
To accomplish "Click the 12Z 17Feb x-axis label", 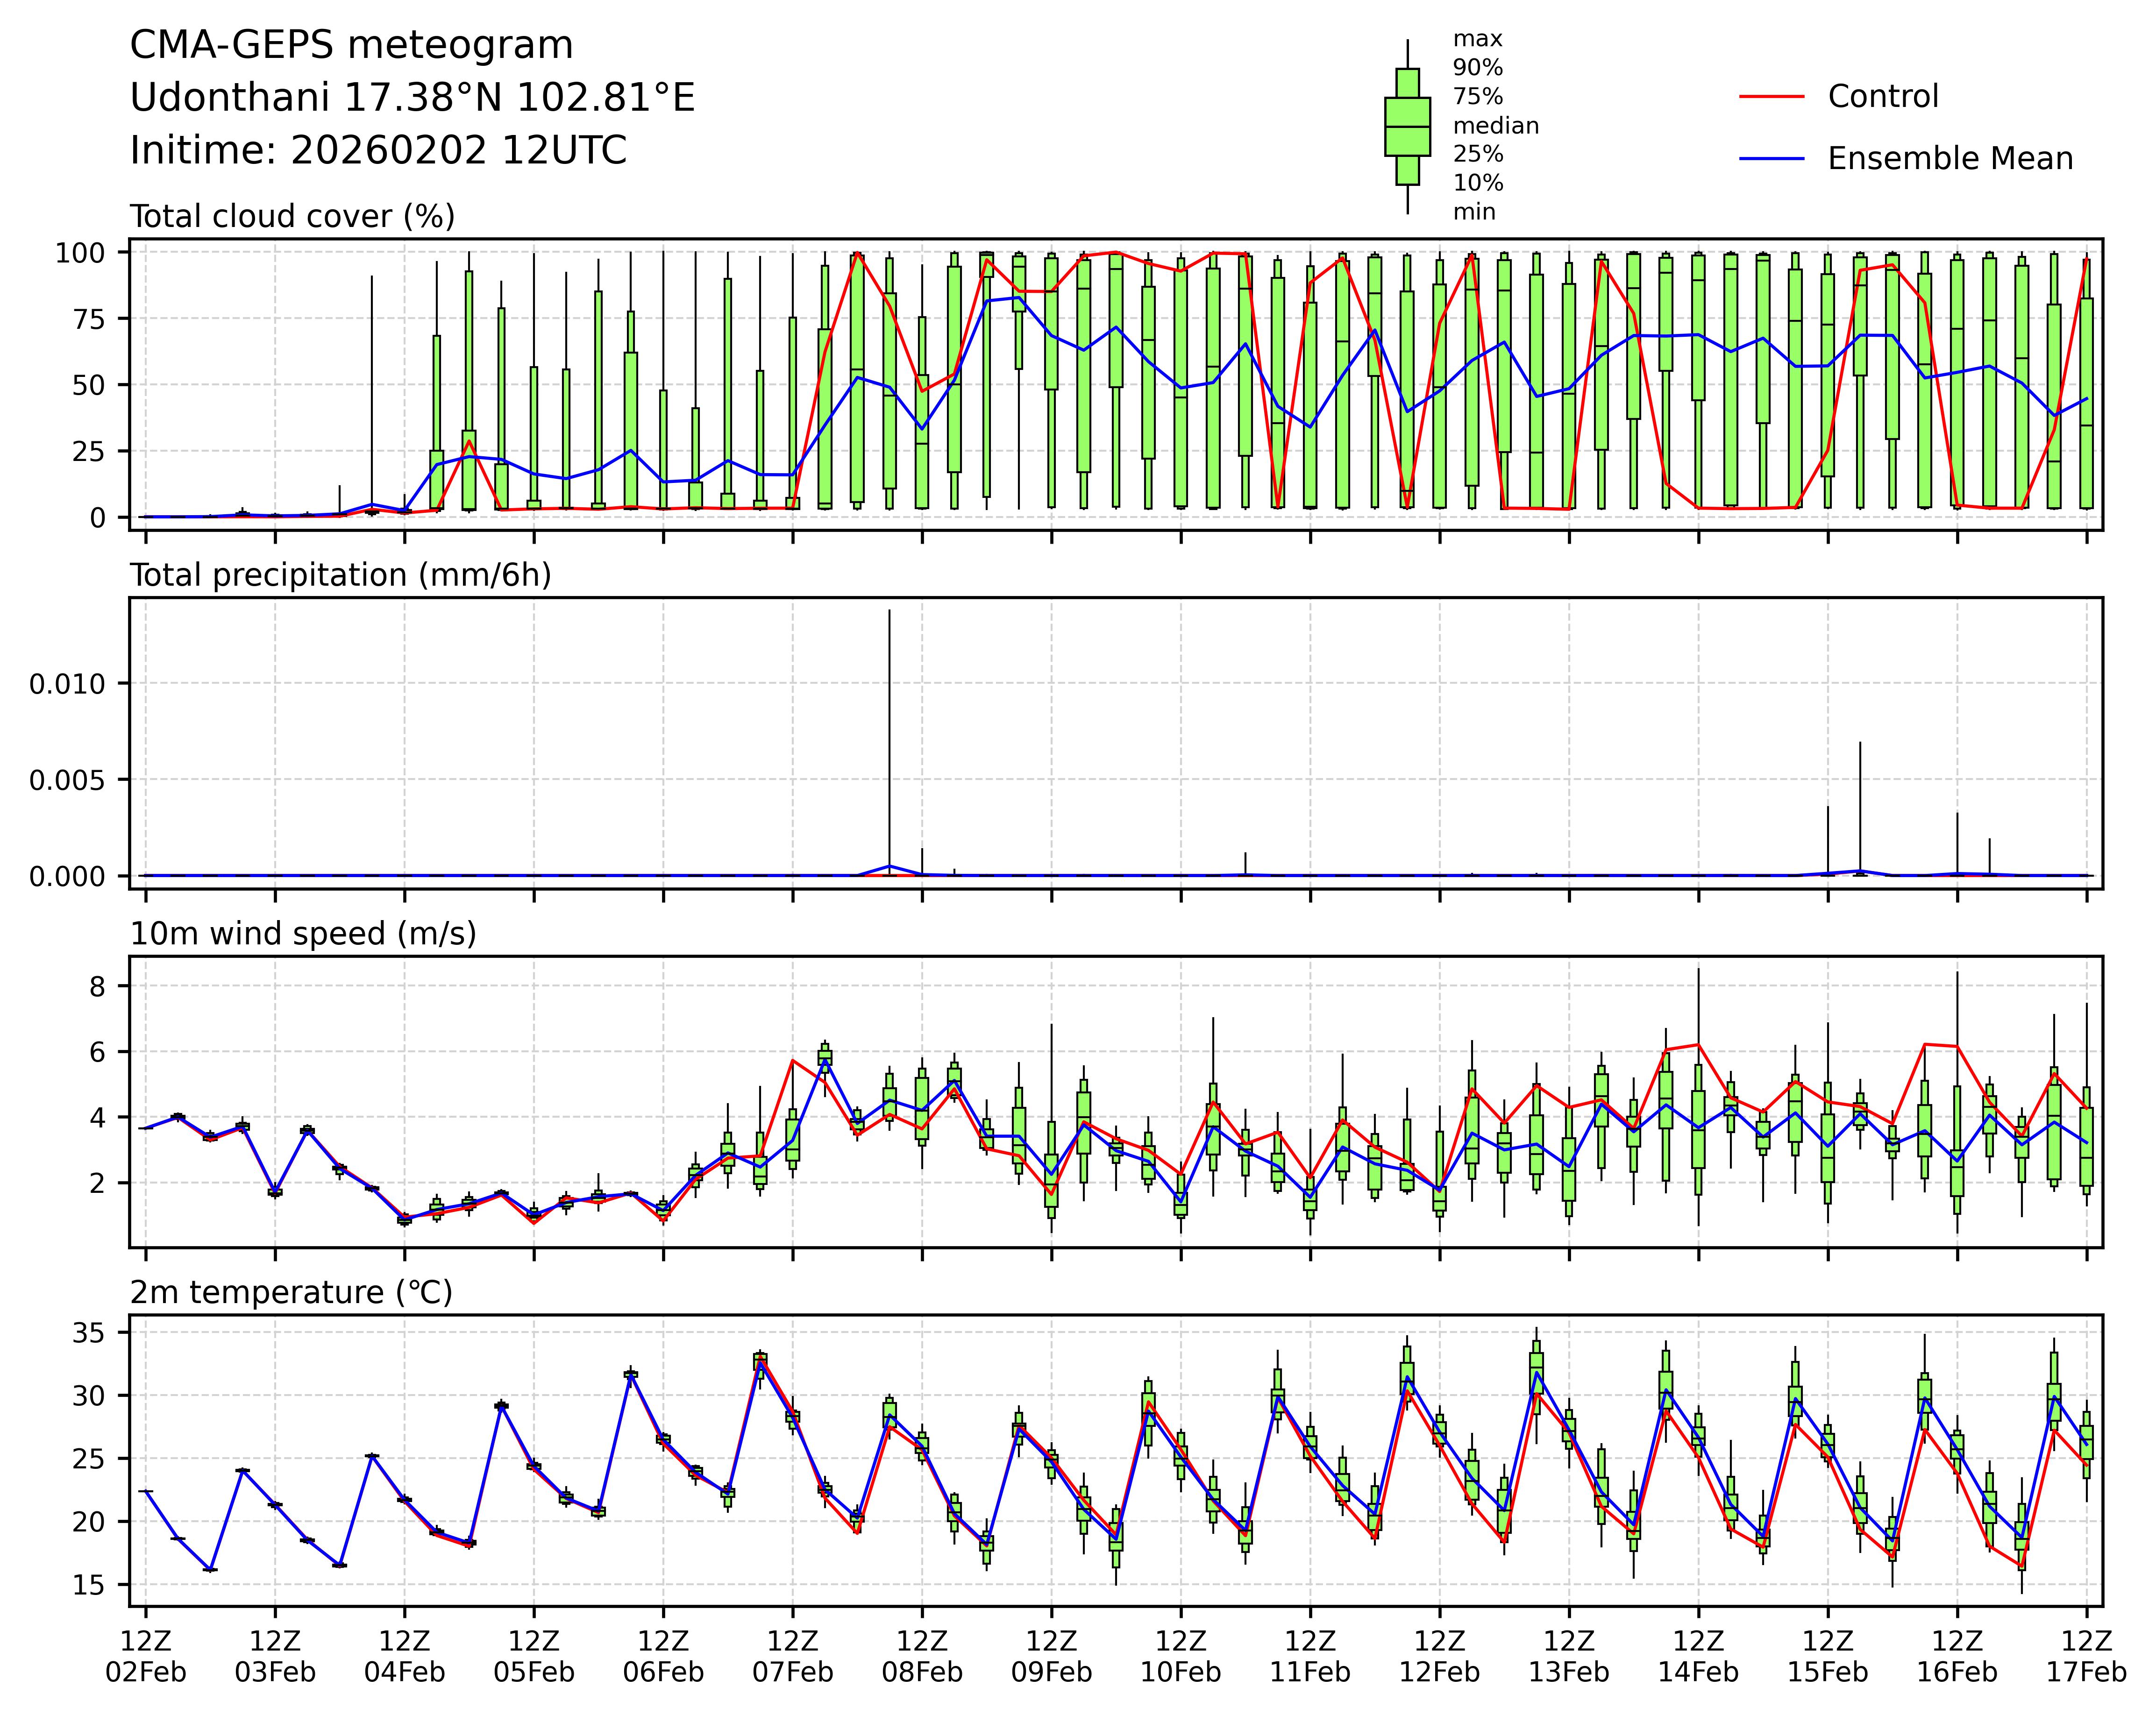I will click(2086, 1656).
